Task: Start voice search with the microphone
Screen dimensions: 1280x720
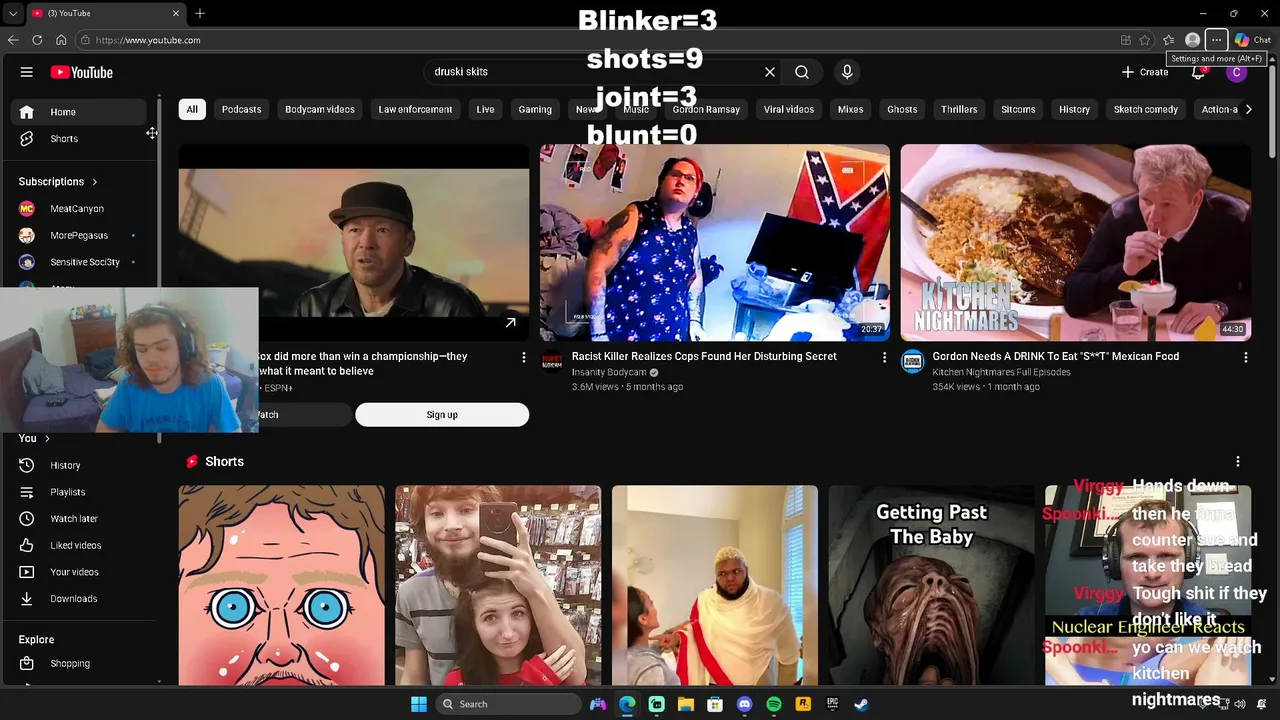Action: 847,72
